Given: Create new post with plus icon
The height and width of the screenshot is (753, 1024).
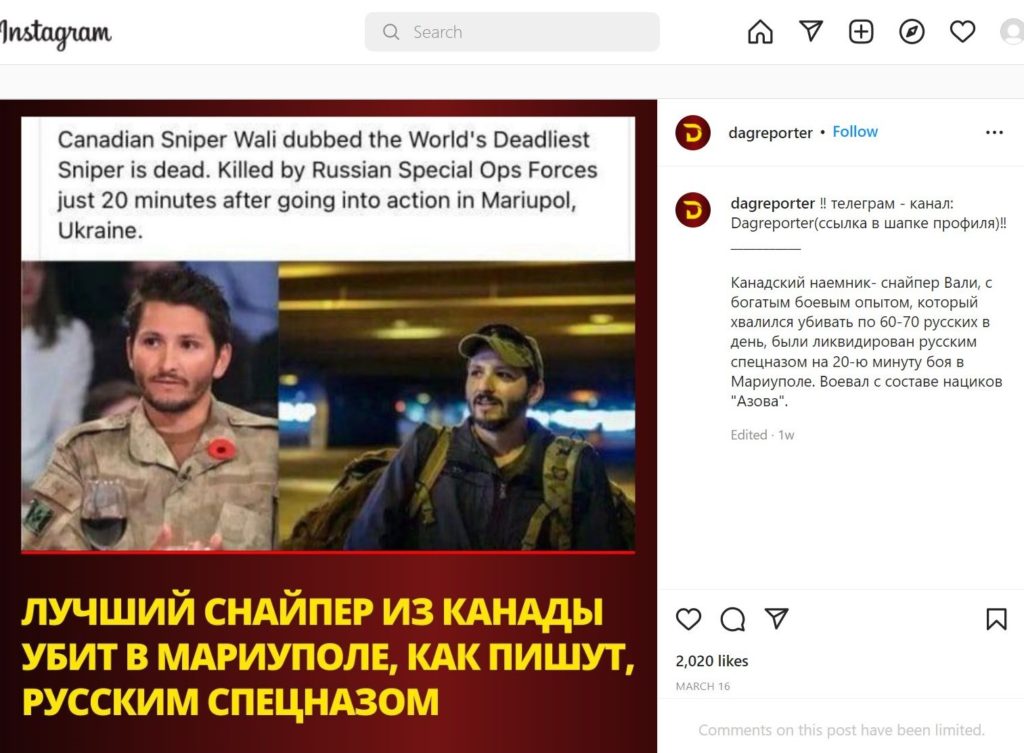Looking at the screenshot, I should click(861, 31).
